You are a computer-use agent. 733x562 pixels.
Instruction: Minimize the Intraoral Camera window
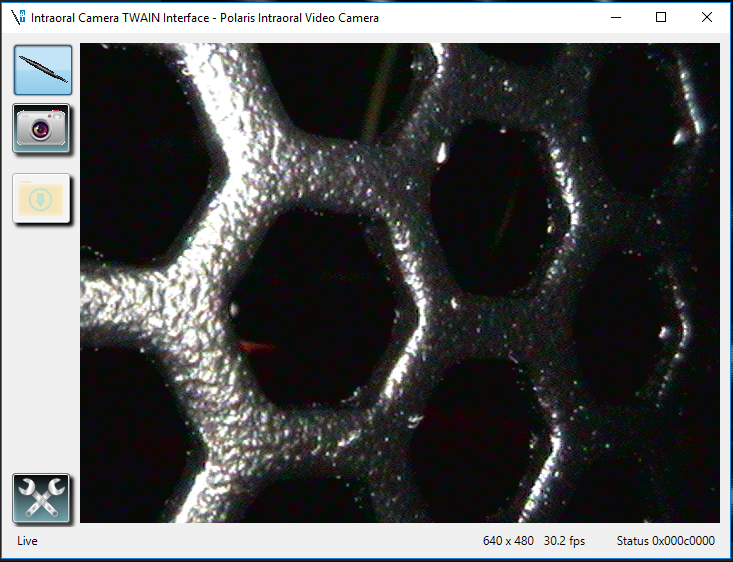click(614, 17)
